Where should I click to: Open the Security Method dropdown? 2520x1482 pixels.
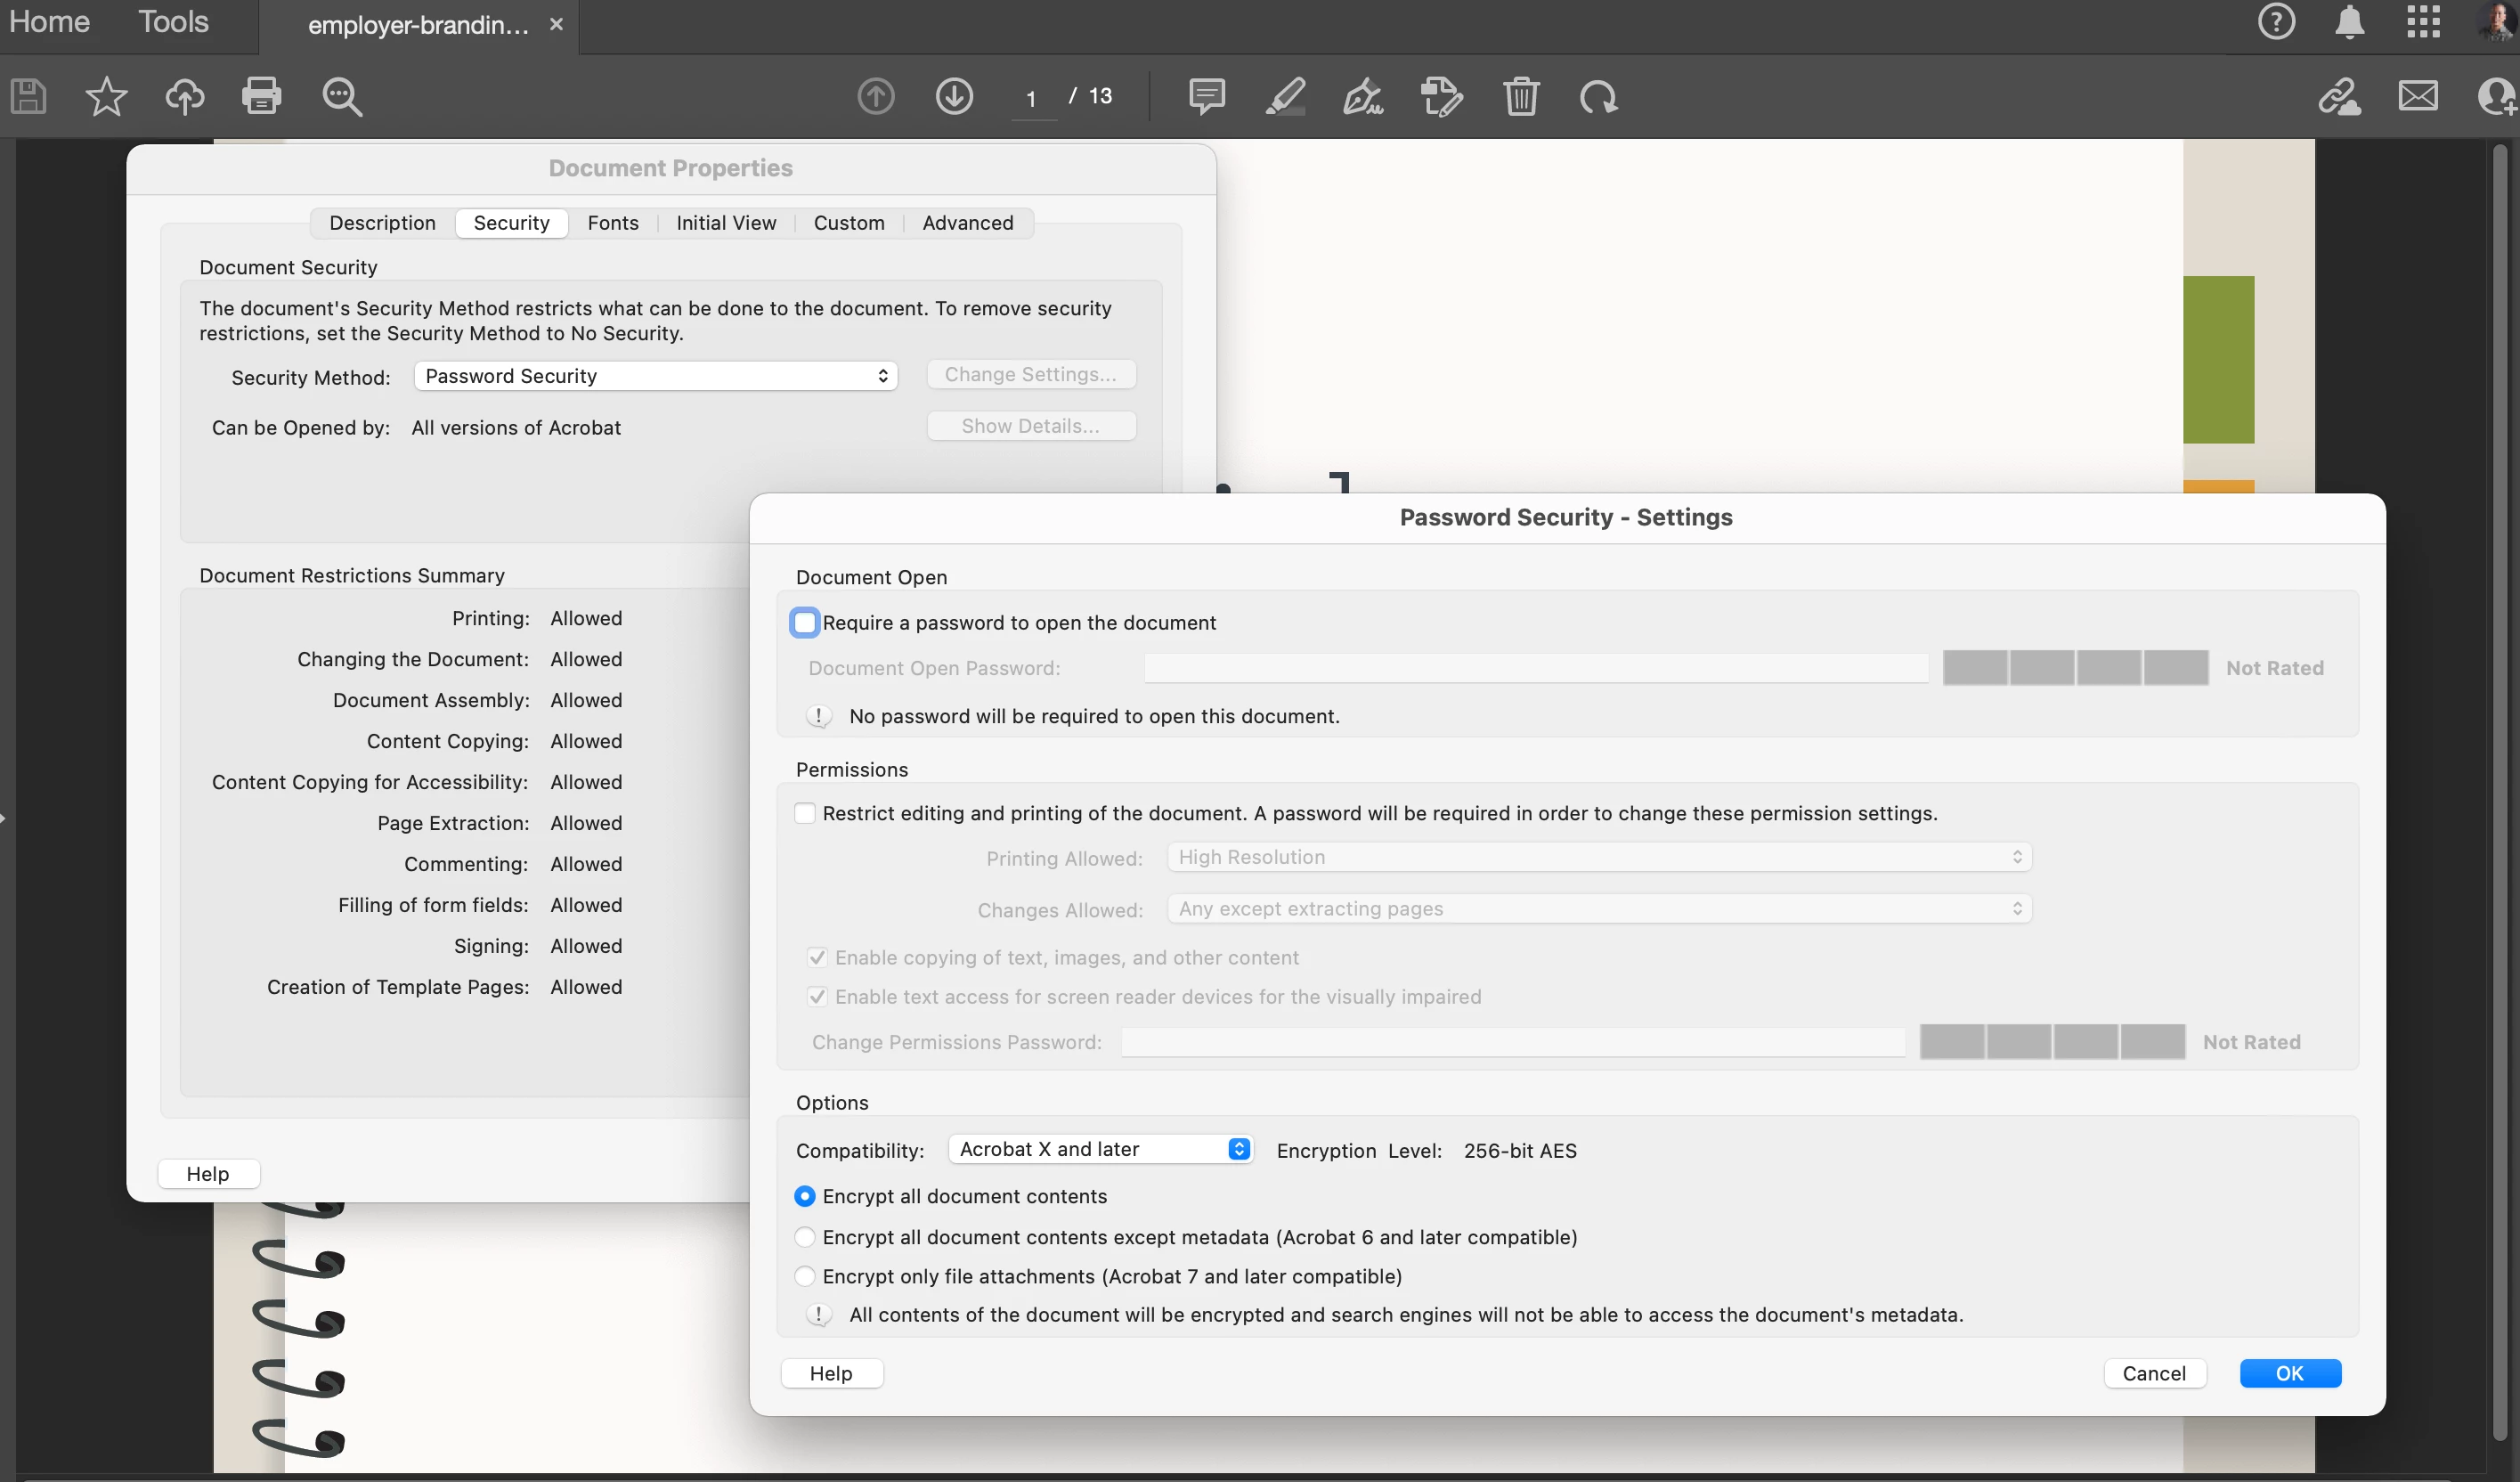pyautogui.click(x=655, y=376)
